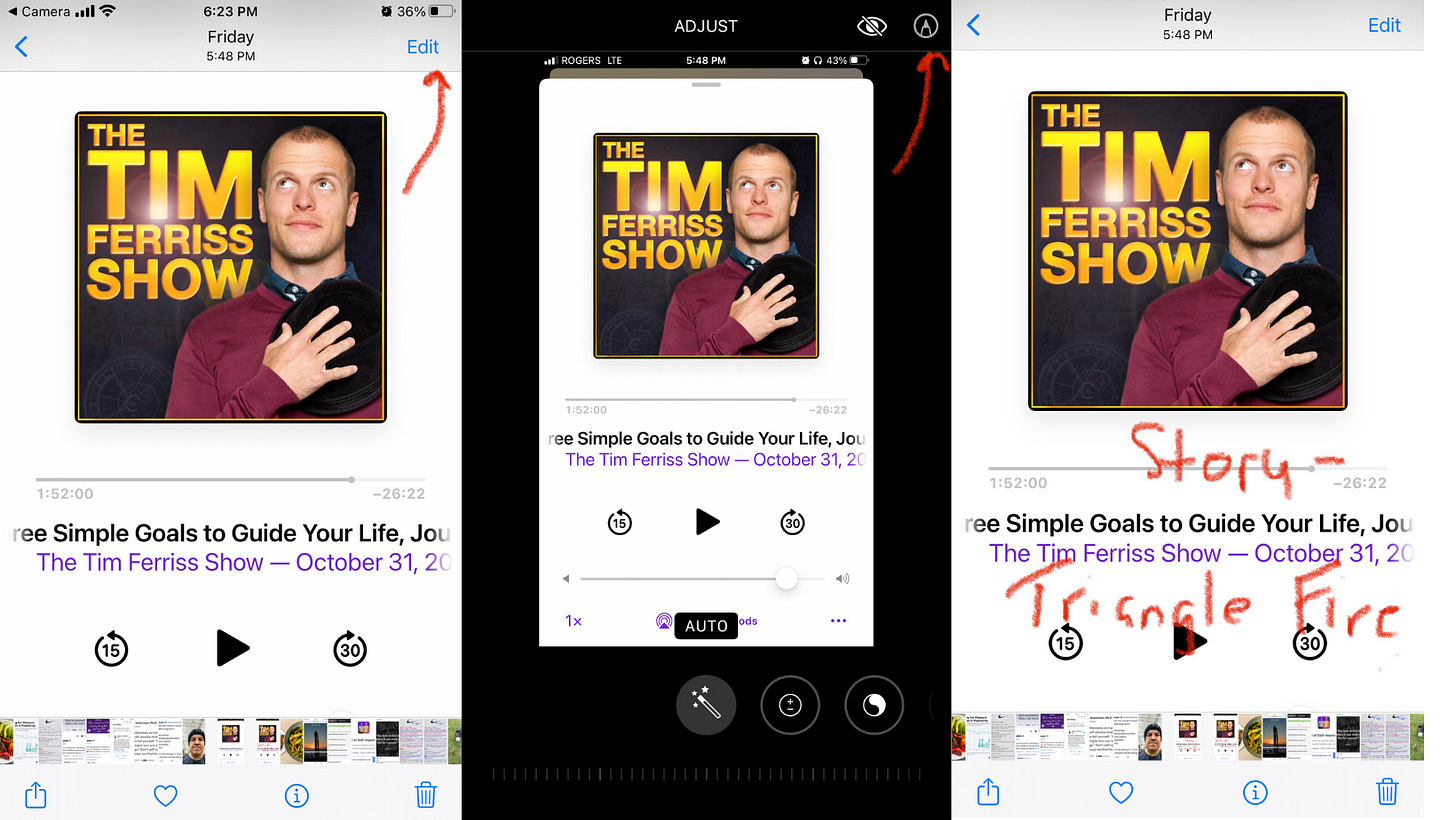Tap forward 30 seconds in left screen
Viewport: 1456px width, 820px height.
pyautogui.click(x=350, y=649)
